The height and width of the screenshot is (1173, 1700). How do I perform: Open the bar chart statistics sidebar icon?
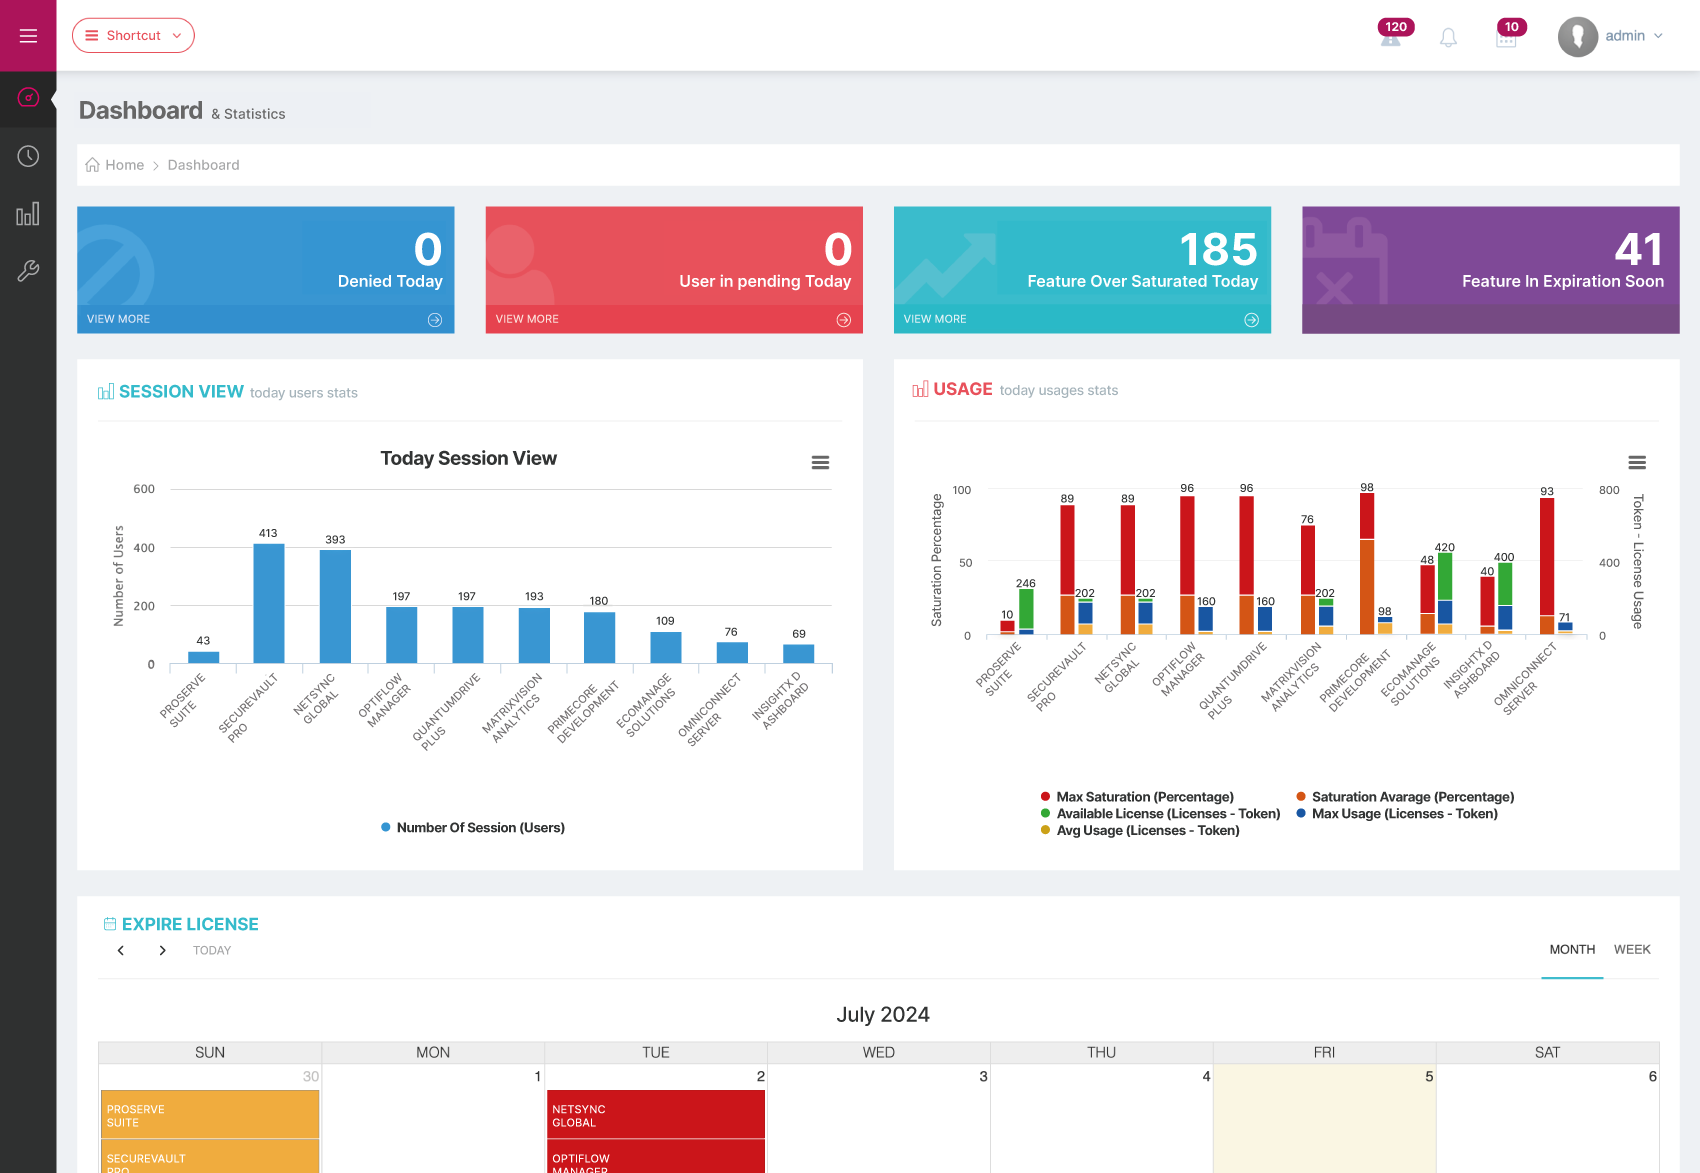(28, 214)
